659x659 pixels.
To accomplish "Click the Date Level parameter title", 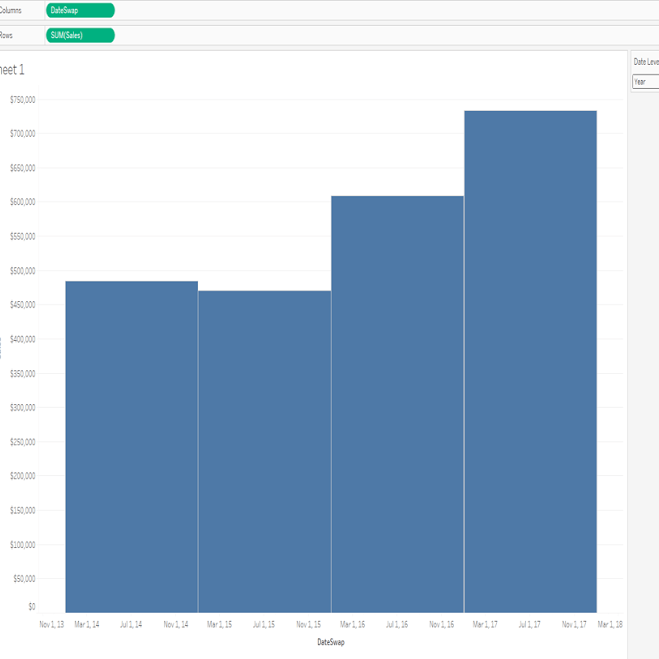I will [646, 62].
